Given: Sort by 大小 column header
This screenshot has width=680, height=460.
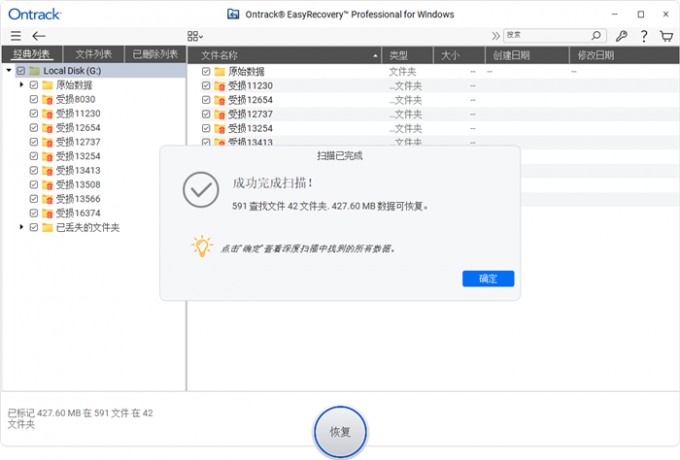Looking at the screenshot, I should click(459, 55).
